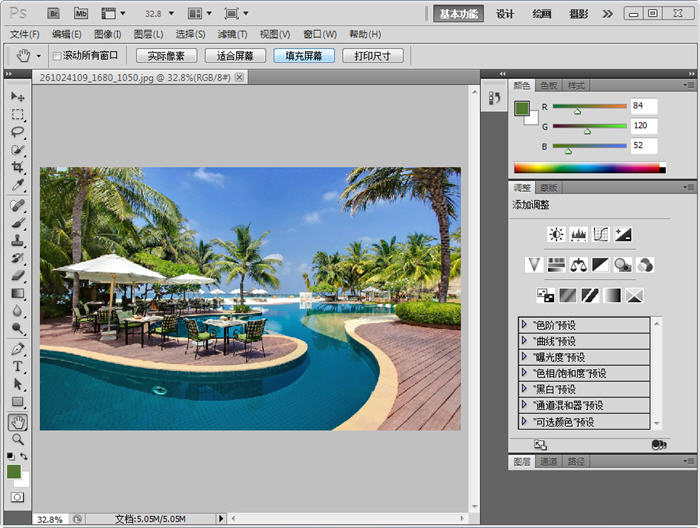Image resolution: width=700 pixels, height=528 pixels.
Task: Toggle Quick Mask mode
Action: (17, 497)
